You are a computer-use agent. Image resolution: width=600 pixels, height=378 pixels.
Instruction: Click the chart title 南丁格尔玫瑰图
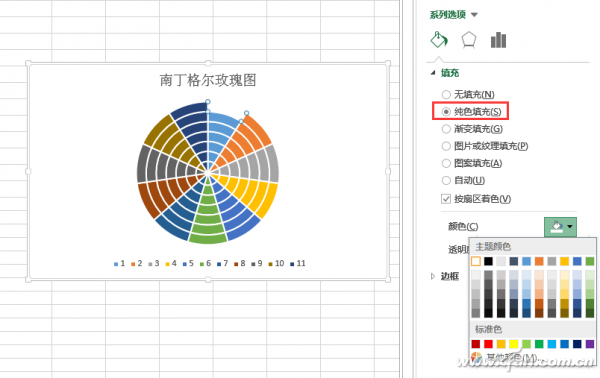[x=208, y=80]
